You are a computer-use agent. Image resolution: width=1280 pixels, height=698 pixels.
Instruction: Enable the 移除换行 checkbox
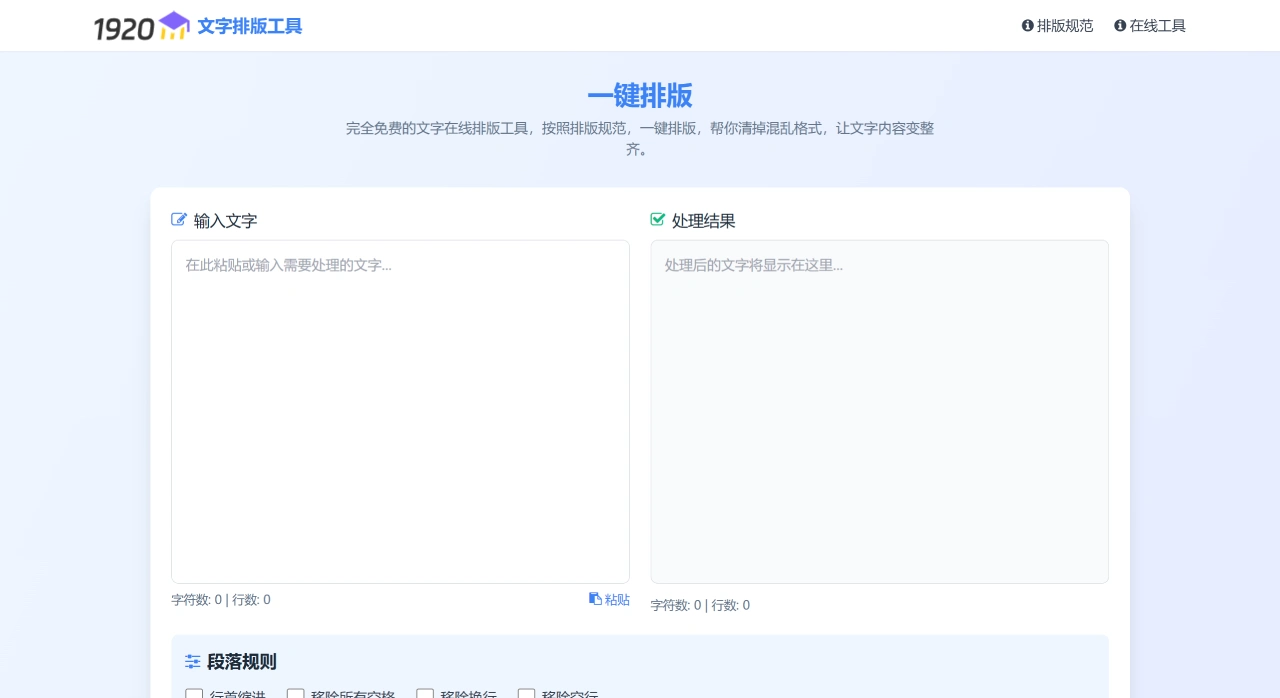[x=425, y=695]
